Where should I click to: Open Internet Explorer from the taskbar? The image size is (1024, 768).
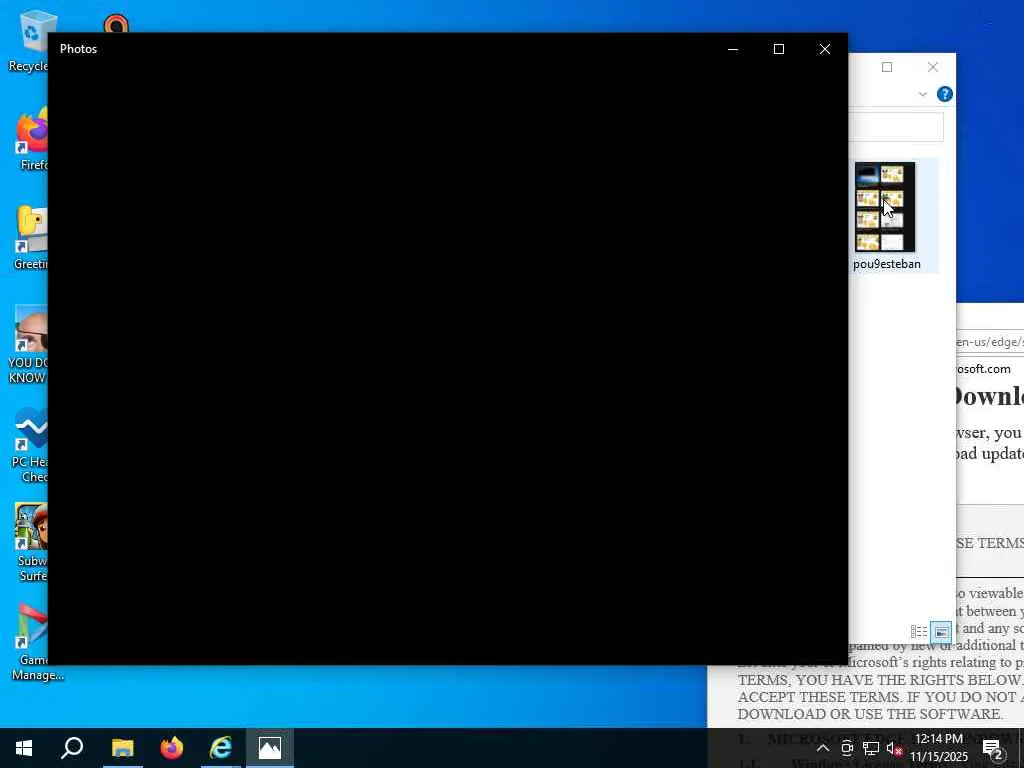point(221,748)
